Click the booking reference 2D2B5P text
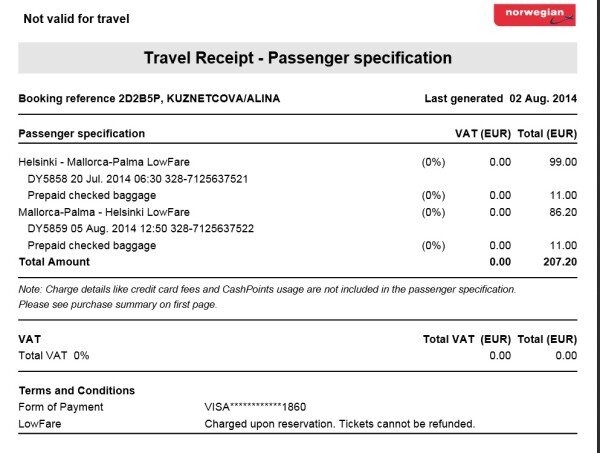The height and width of the screenshot is (453, 600). pos(91,99)
